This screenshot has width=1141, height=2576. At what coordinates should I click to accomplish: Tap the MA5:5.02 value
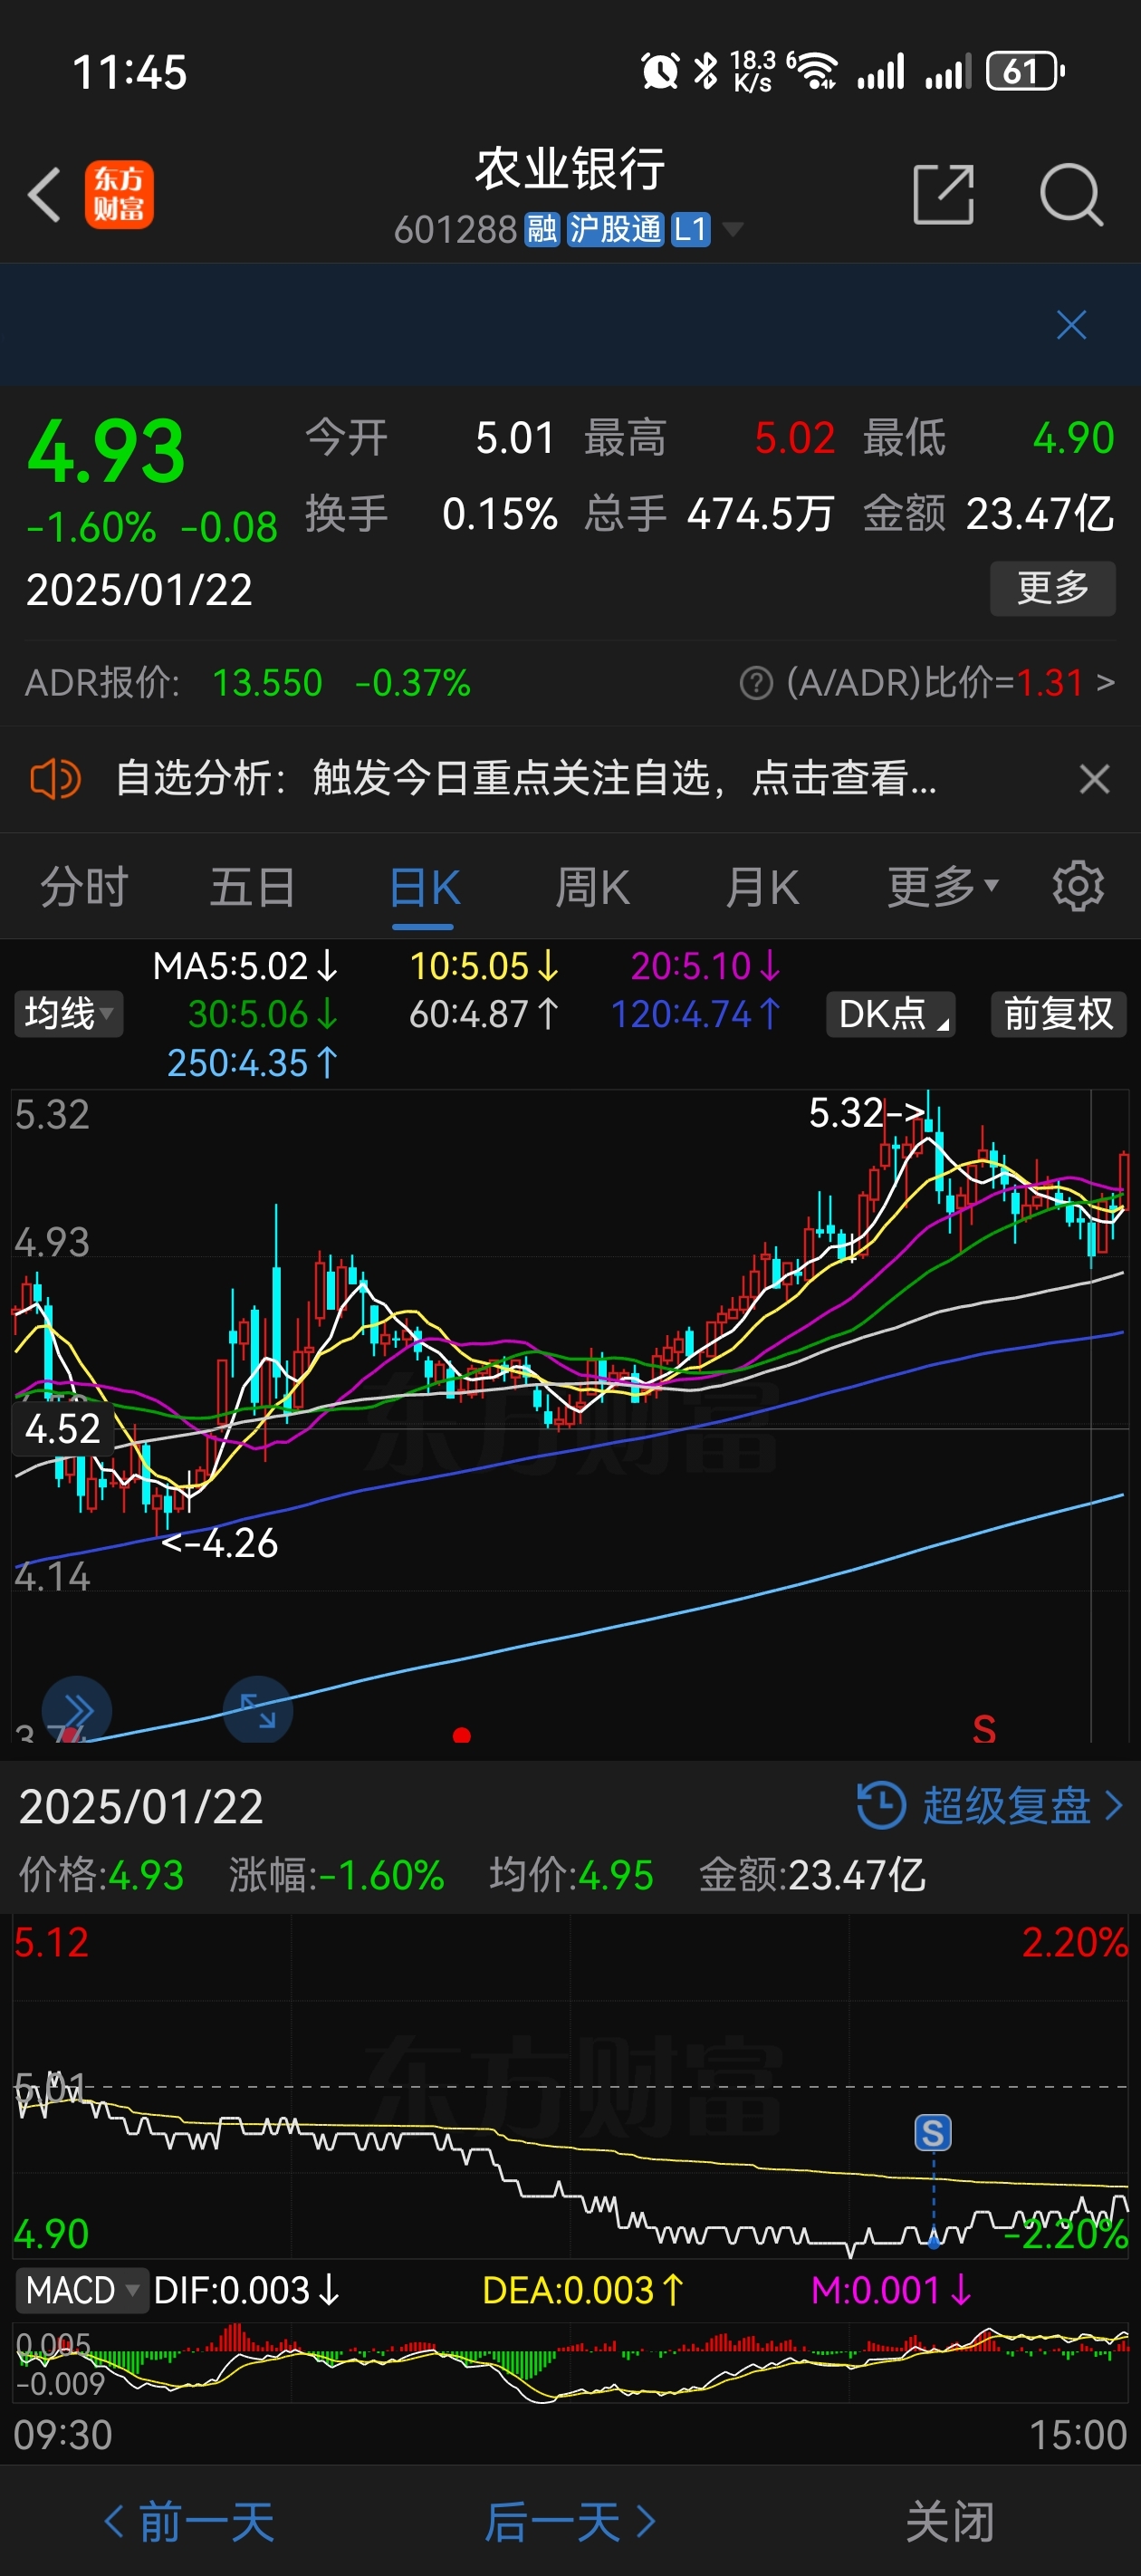[246, 966]
